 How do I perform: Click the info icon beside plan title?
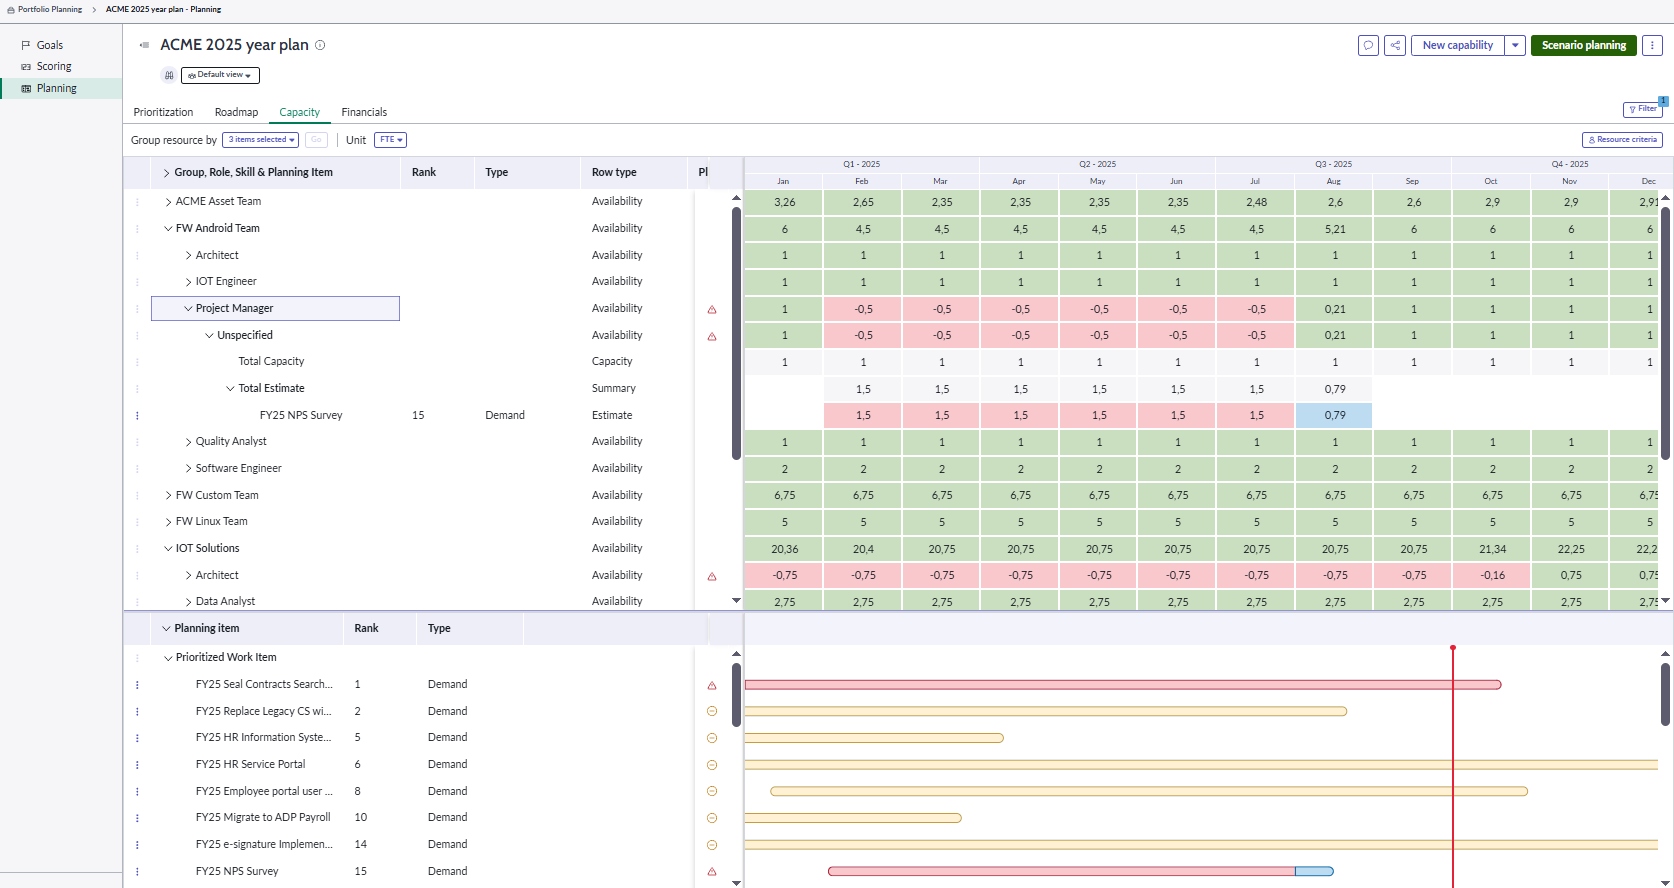coord(320,45)
